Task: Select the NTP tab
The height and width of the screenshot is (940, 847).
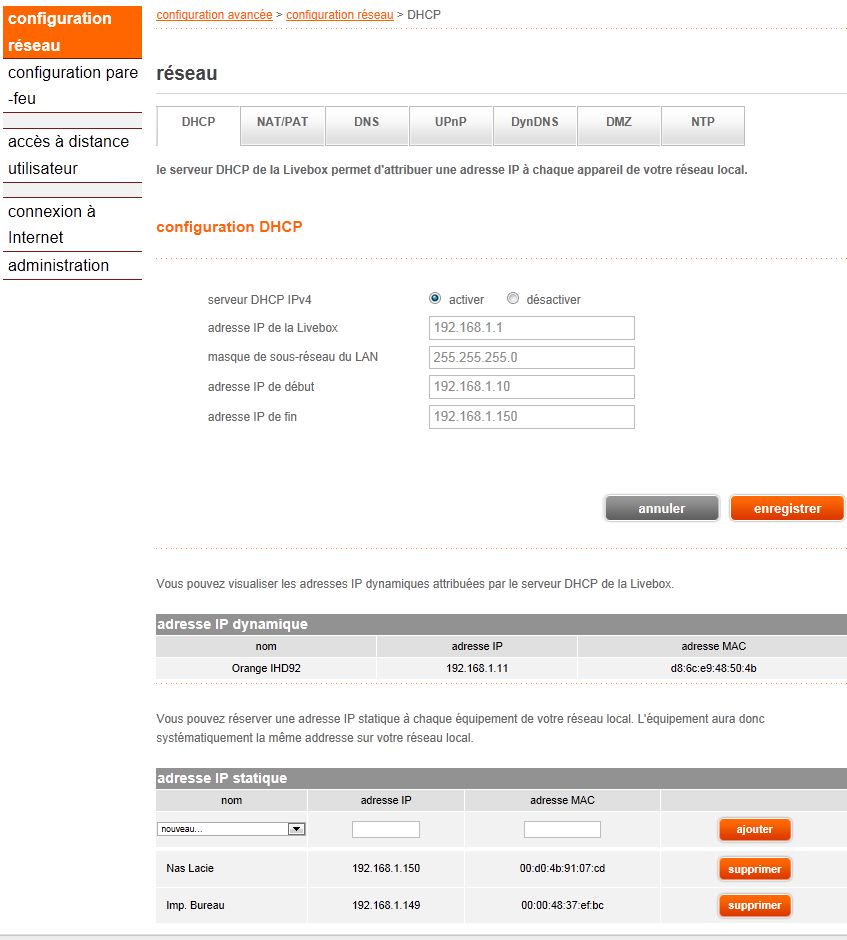Action: pyautogui.click(x=702, y=123)
